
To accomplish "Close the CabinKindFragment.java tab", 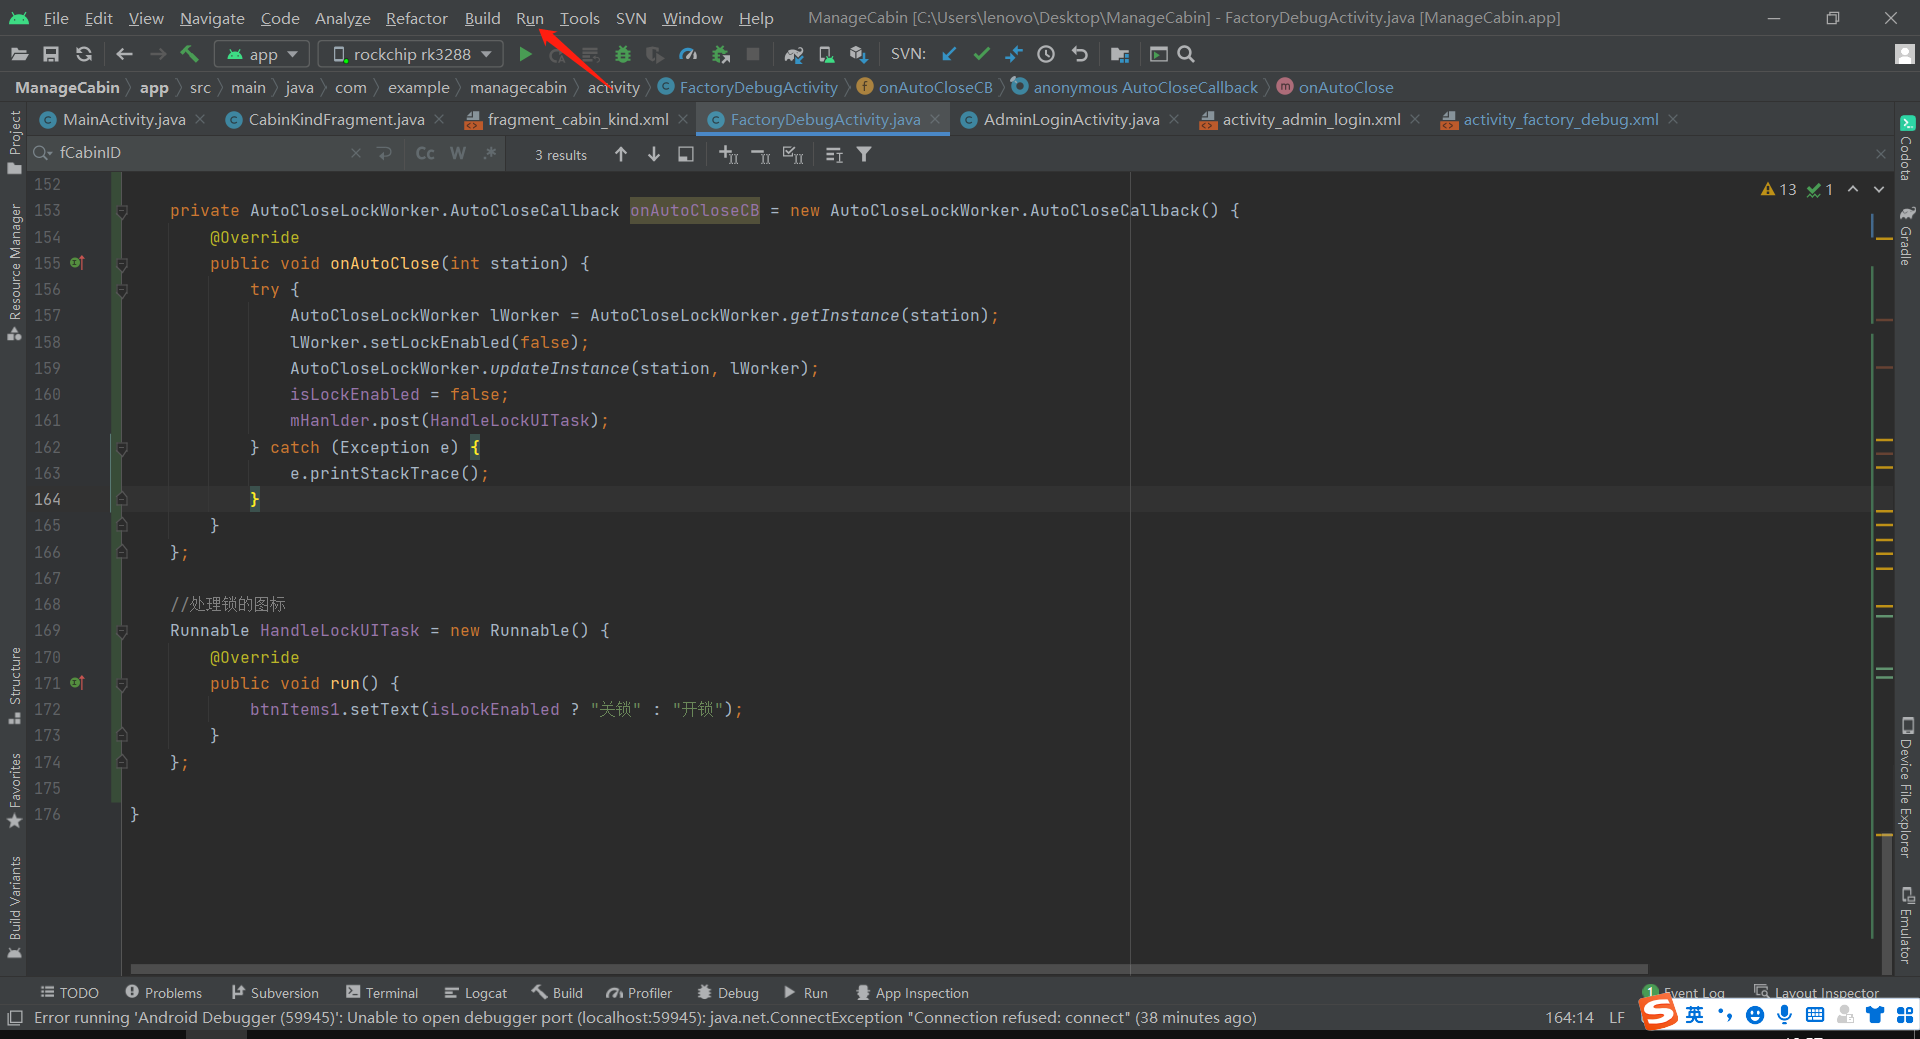I will point(439,119).
